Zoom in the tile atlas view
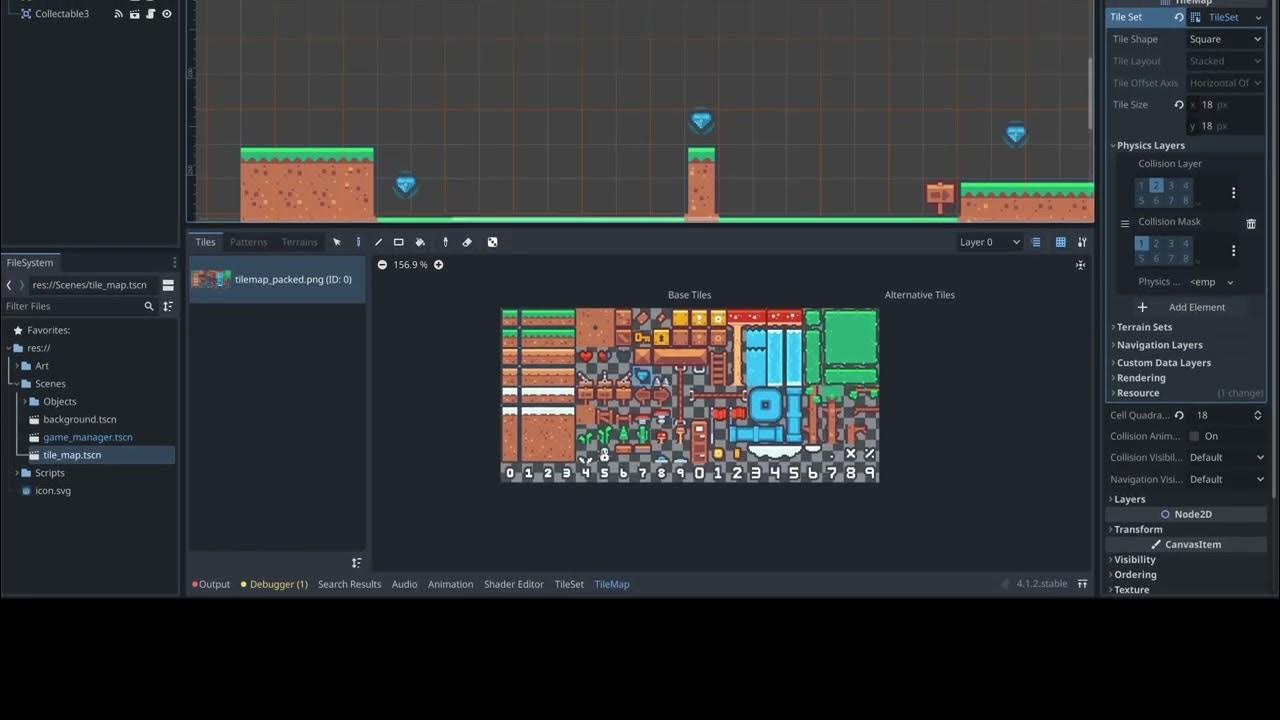1280x720 pixels. [x=438, y=265]
